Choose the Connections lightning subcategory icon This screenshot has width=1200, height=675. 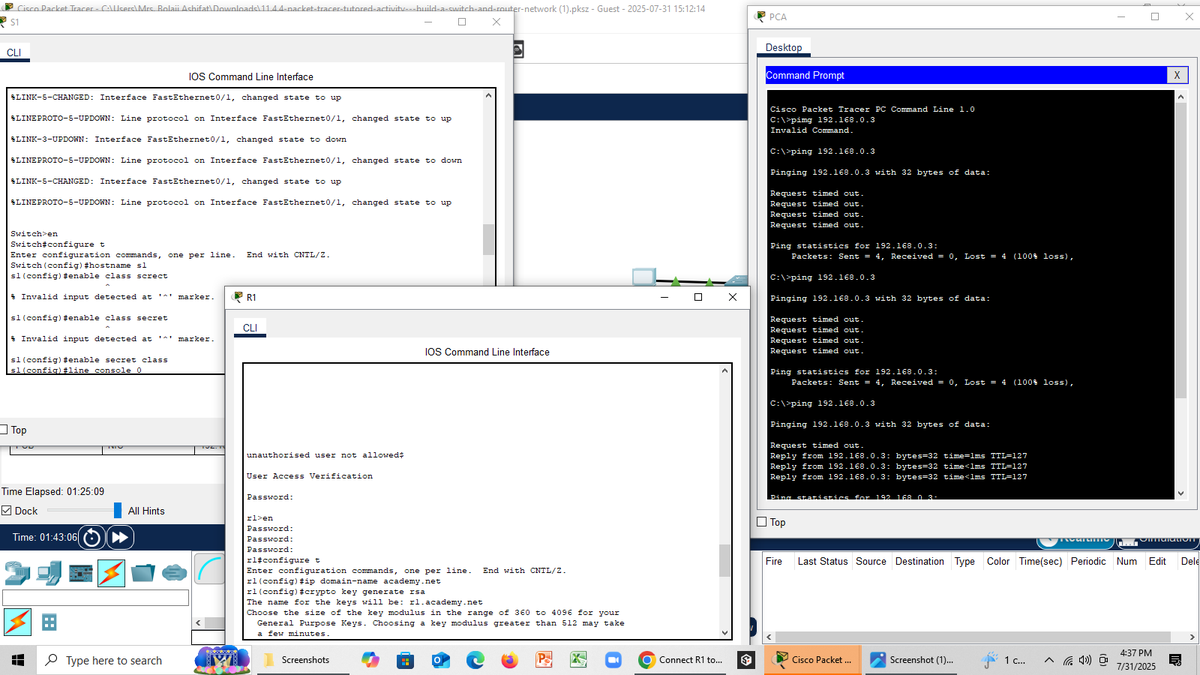click(x=17, y=622)
